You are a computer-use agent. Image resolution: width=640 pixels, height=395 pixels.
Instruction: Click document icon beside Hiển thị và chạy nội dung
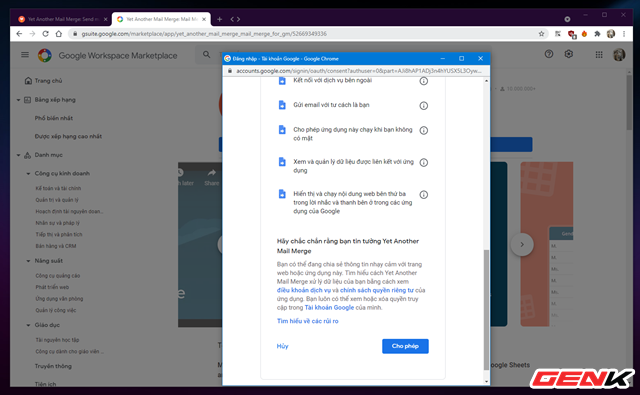click(282, 193)
